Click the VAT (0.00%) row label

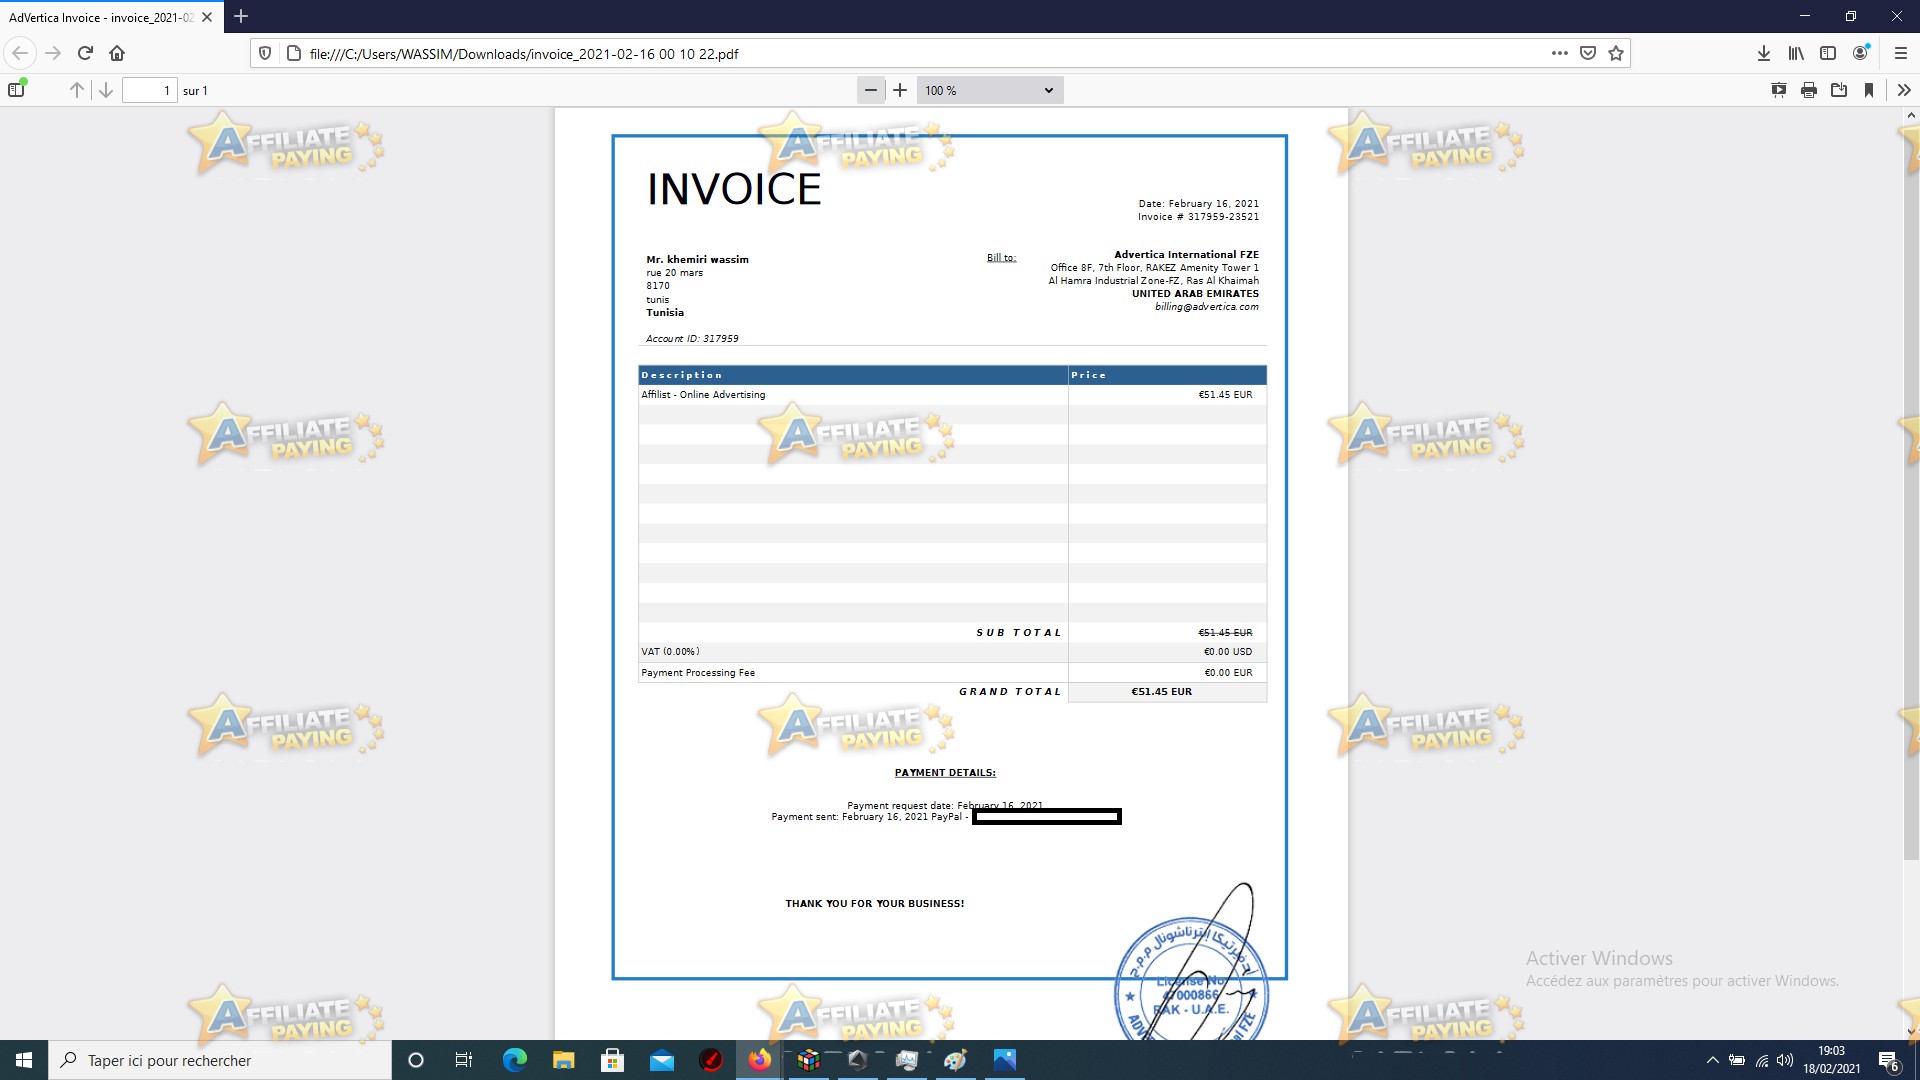(x=670, y=652)
